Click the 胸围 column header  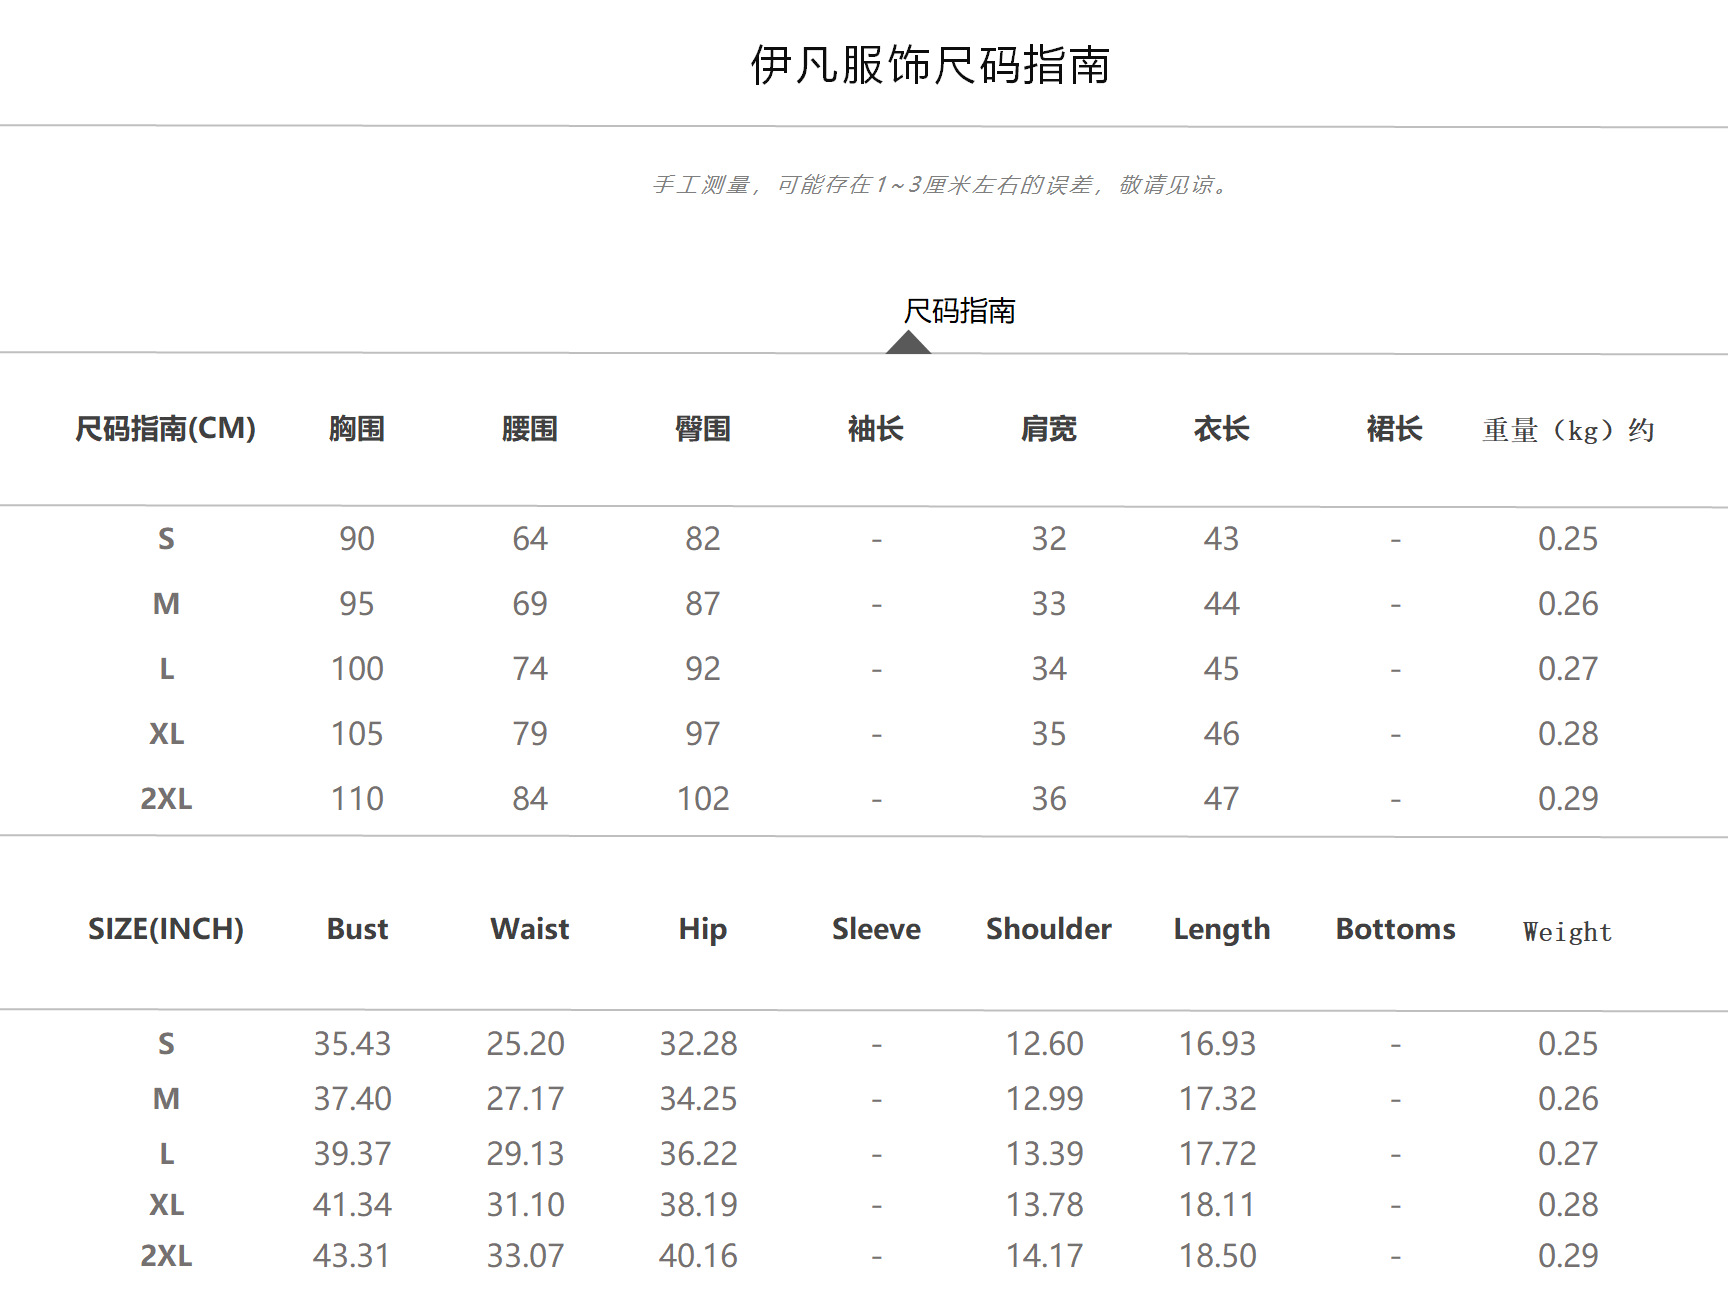point(357,429)
